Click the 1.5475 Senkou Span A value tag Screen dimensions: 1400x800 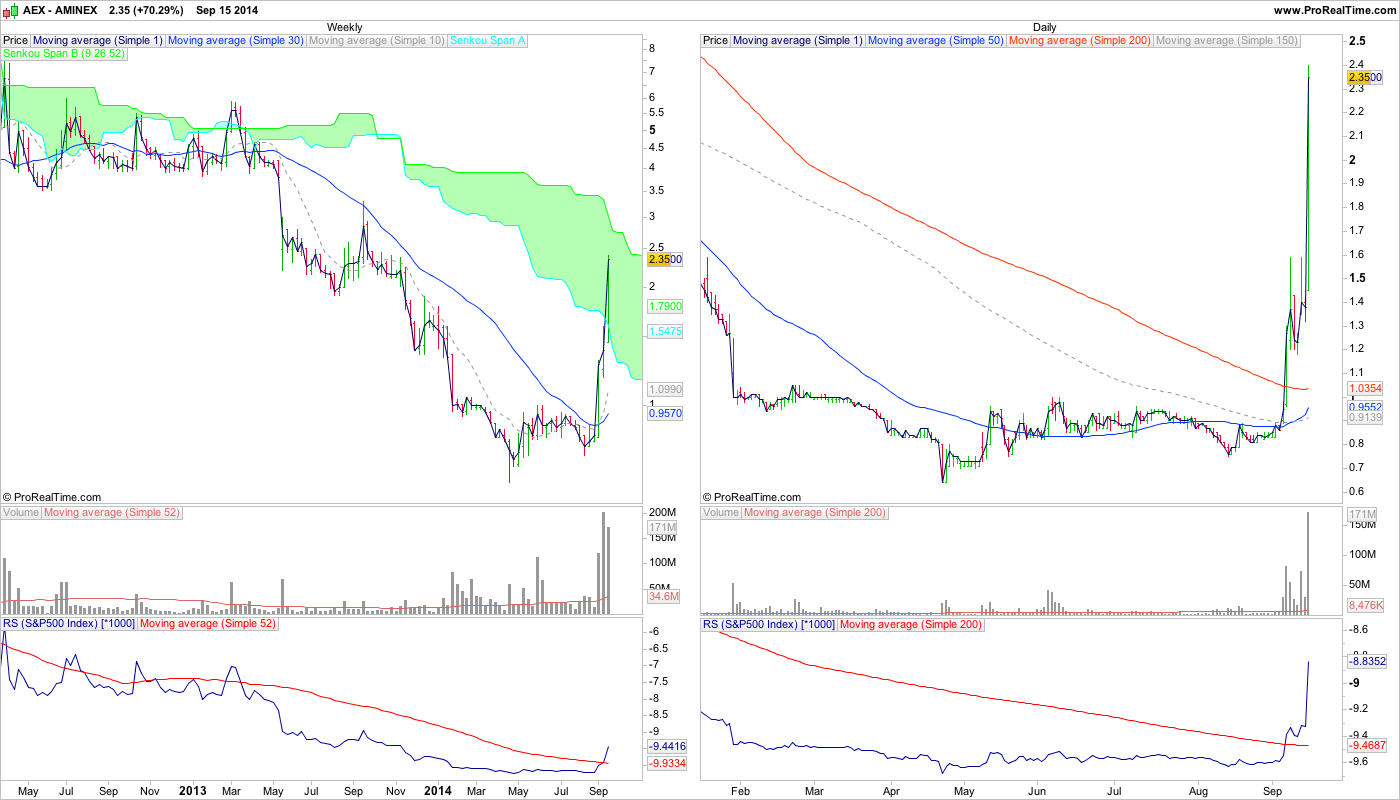point(665,330)
